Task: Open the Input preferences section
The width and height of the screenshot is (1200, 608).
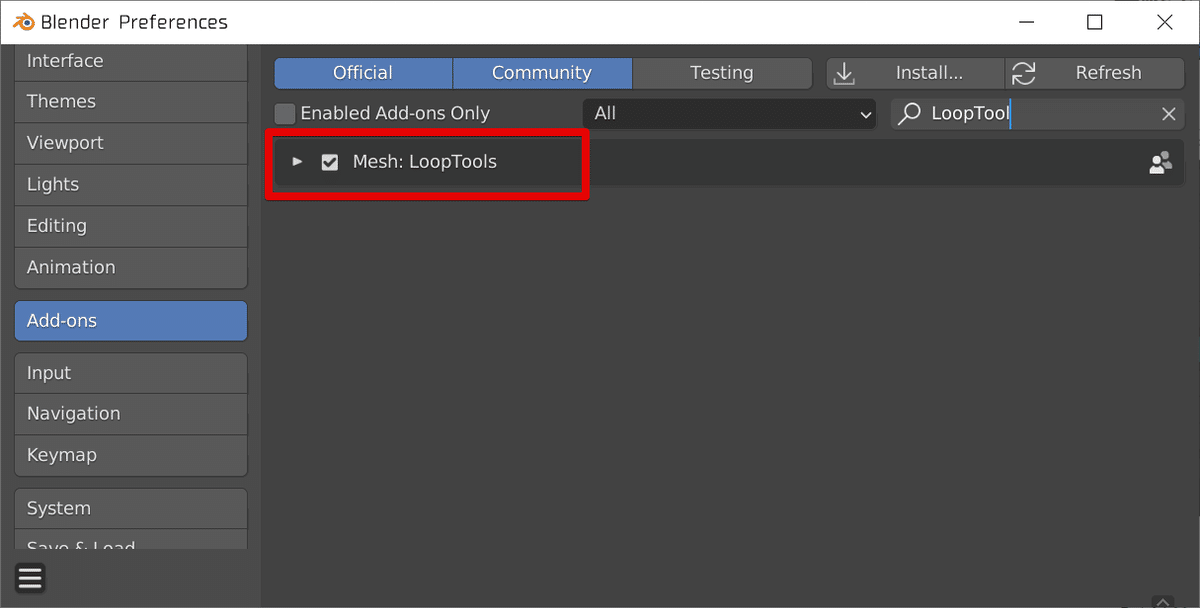Action: click(x=131, y=373)
